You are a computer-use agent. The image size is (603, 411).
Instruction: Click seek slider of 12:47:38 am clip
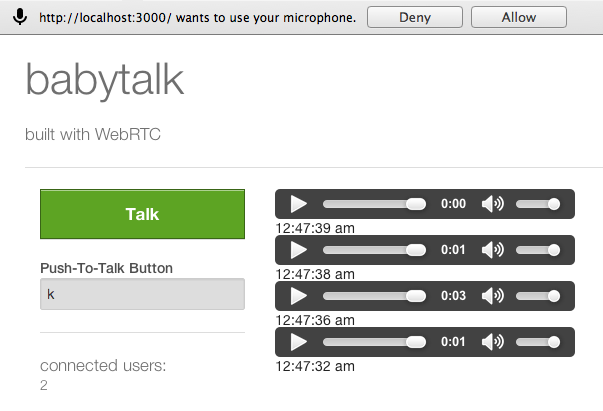374,250
